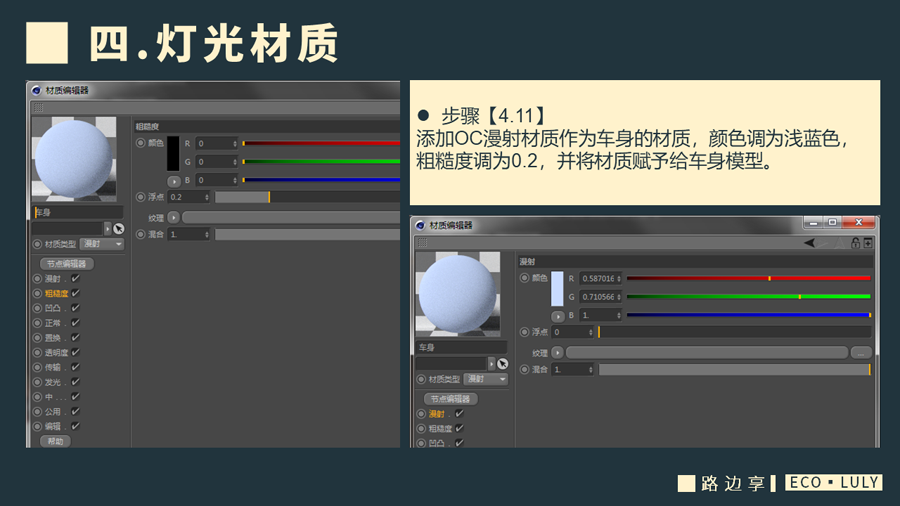Click the lock icon in the right material editor

(x=855, y=242)
